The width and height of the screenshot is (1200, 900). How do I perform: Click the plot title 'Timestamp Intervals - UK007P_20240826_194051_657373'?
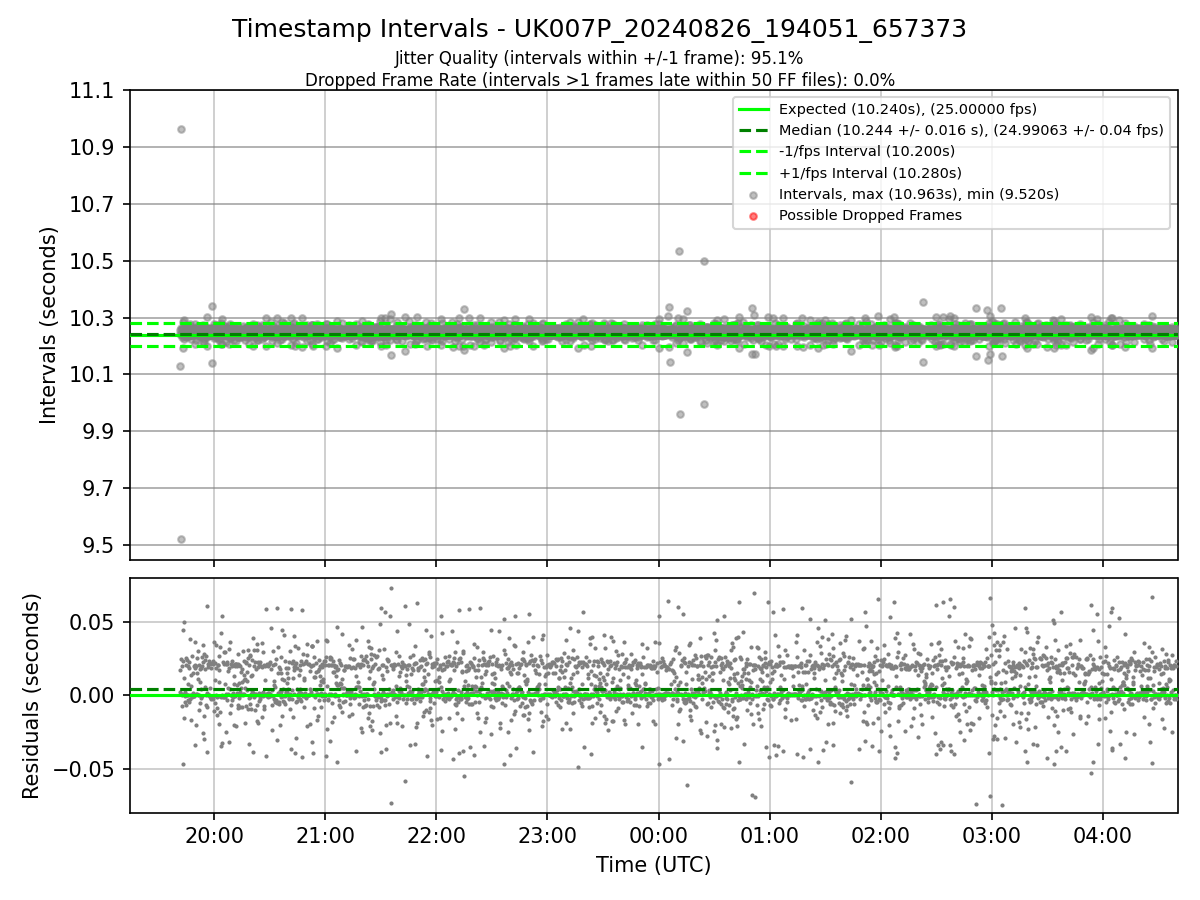(599, 29)
